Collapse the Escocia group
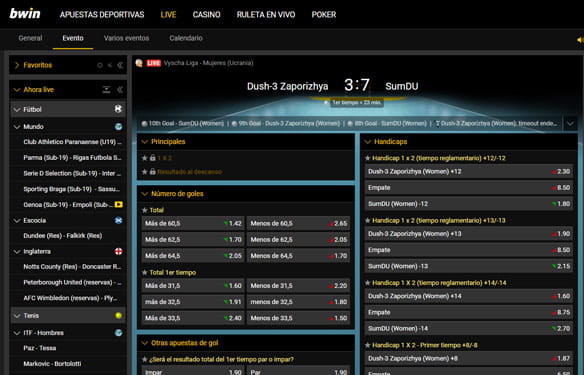The height and width of the screenshot is (375, 584). pos(16,220)
